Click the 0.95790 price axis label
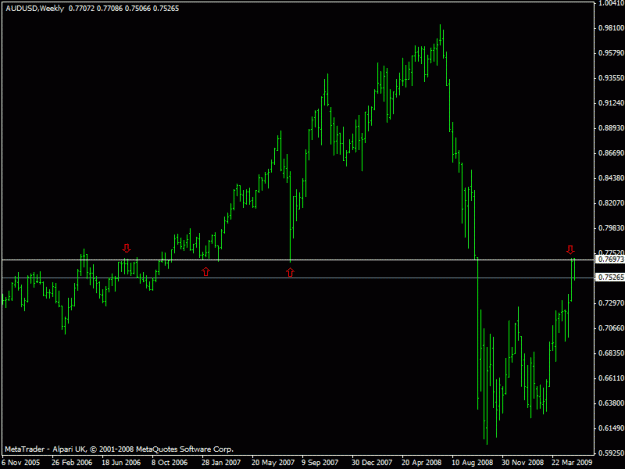Image resolution: width=625 pixels, height=469 pixels. pos(611,53)
